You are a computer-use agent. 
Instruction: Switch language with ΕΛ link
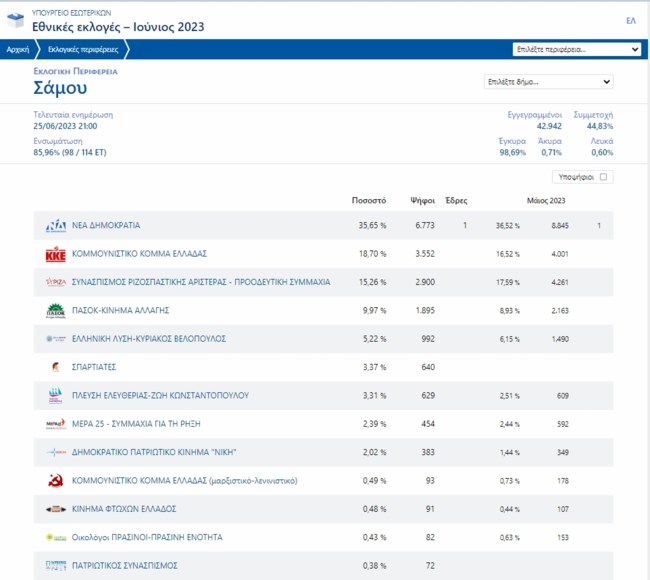(631, 21)
